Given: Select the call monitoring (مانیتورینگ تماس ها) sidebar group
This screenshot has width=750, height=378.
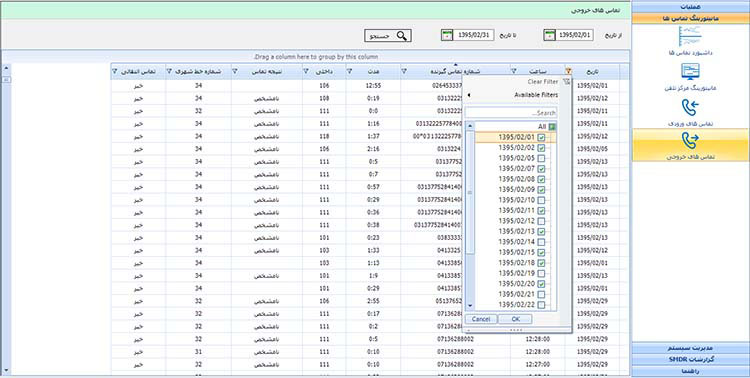Looking at the screenshot, I should [691, 18].
